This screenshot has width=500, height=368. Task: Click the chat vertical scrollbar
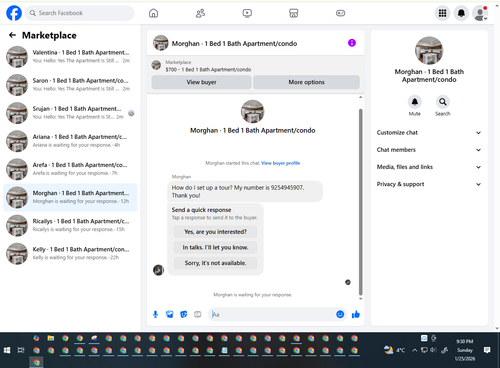(x=360, y=202)
